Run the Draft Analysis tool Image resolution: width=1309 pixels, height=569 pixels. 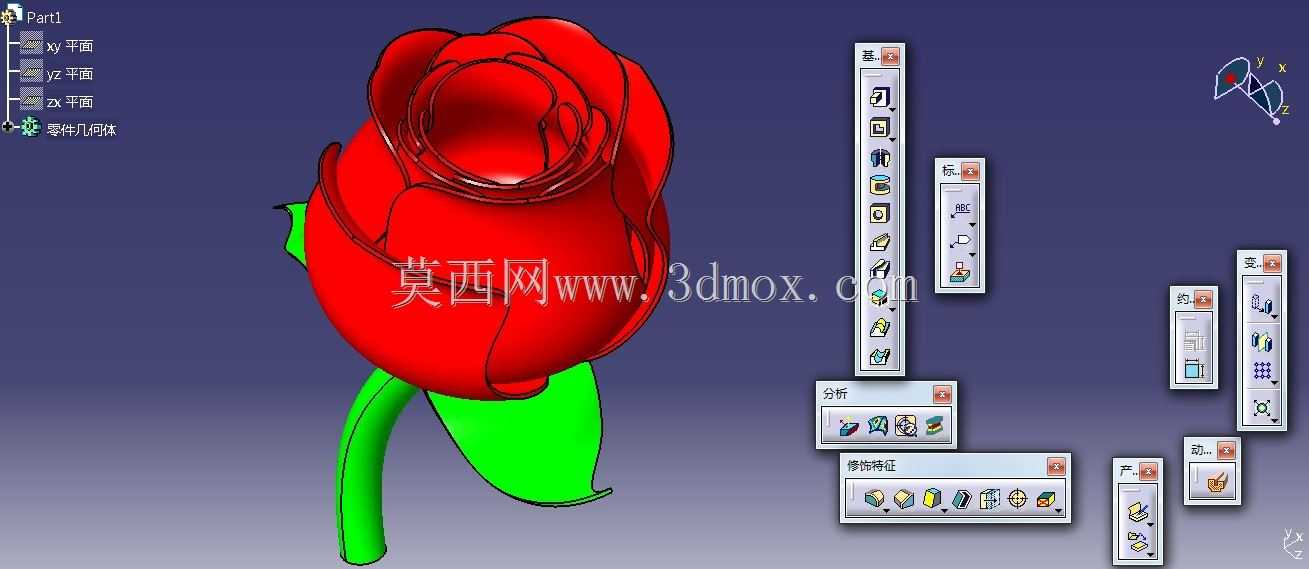tap(849, 426)
